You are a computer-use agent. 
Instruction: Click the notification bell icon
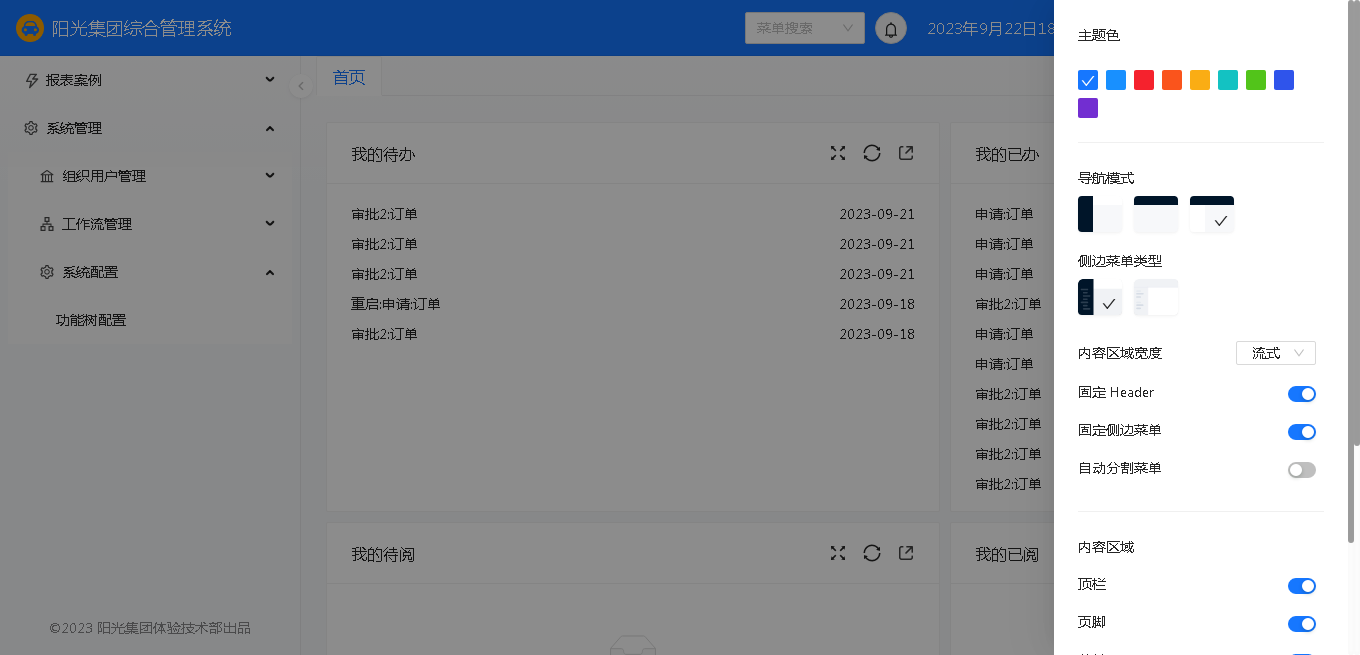(891, 28)
